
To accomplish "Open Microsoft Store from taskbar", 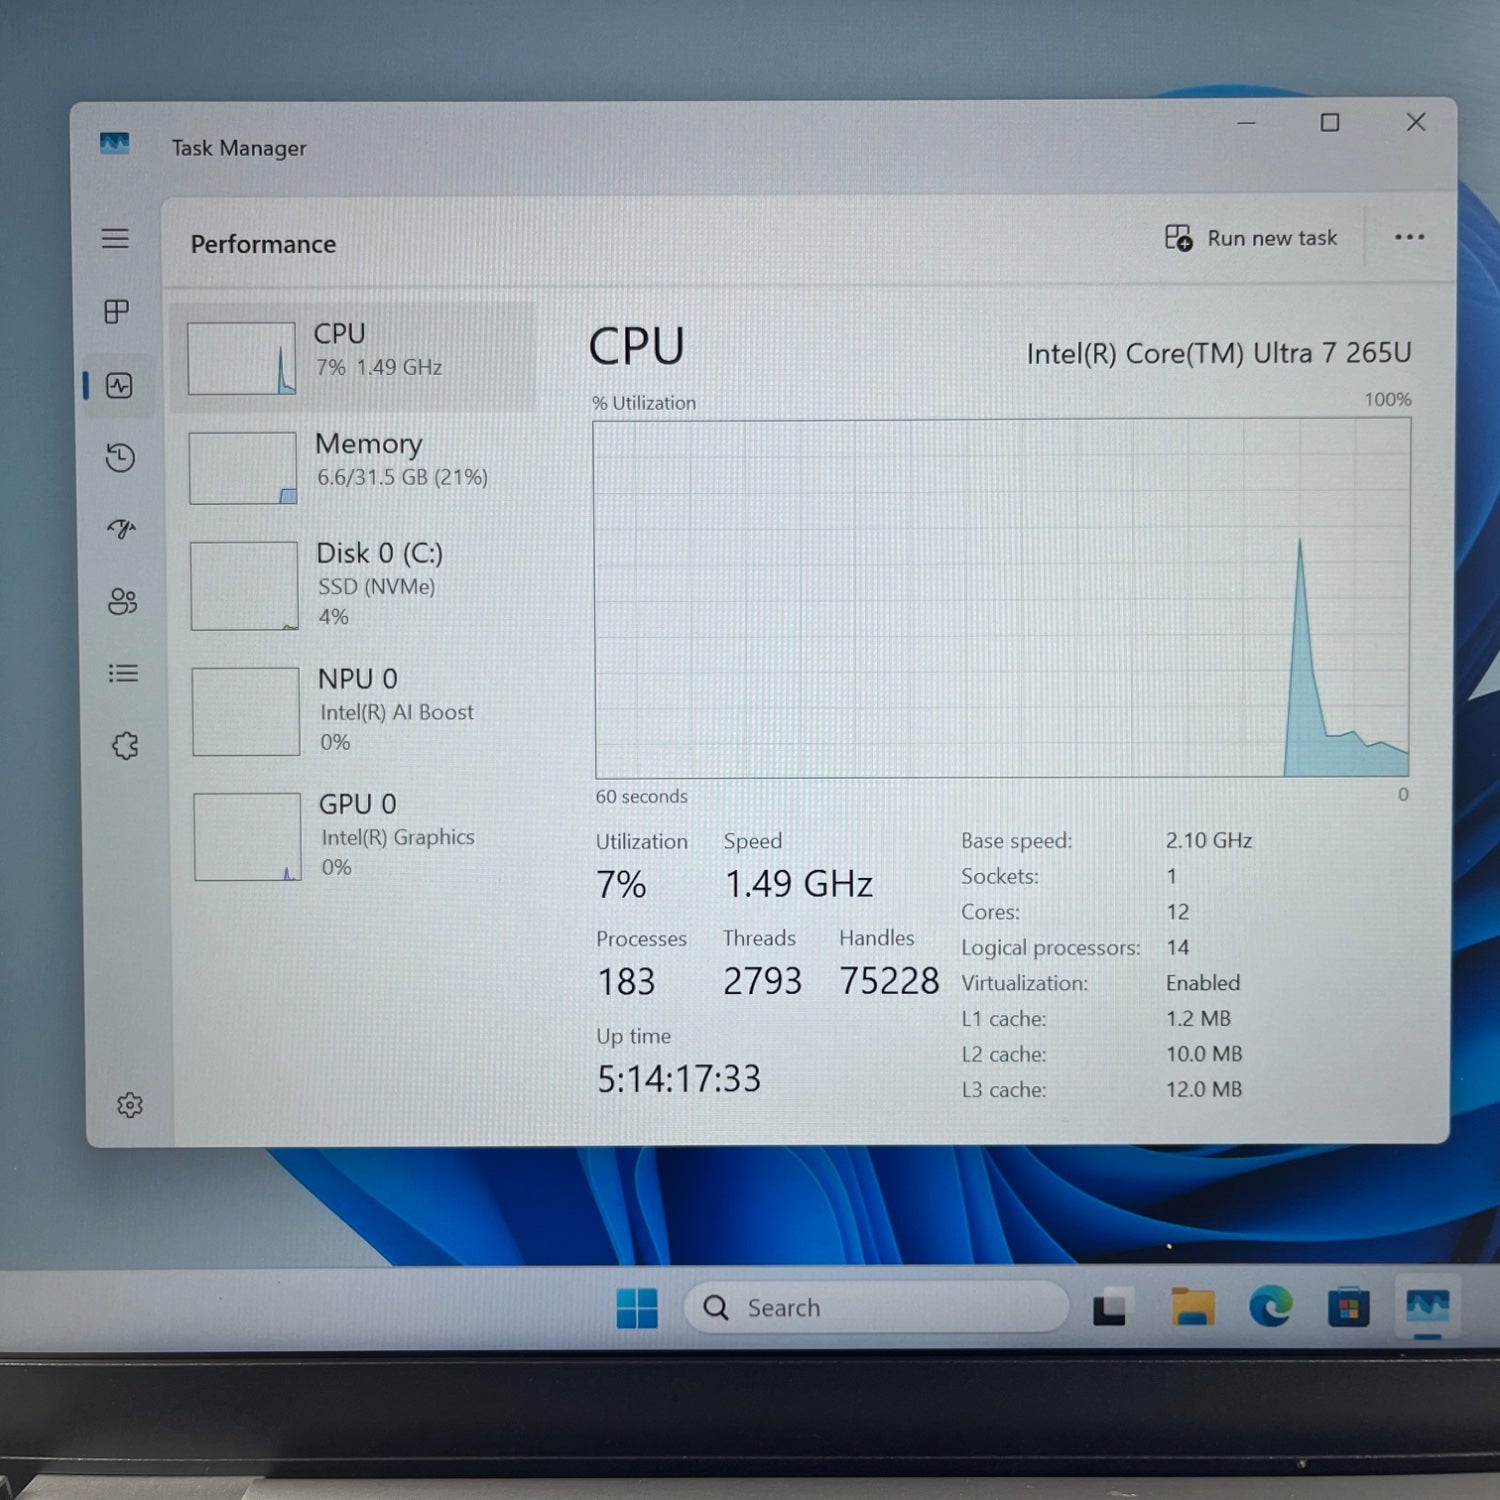I will 1348,1308.
